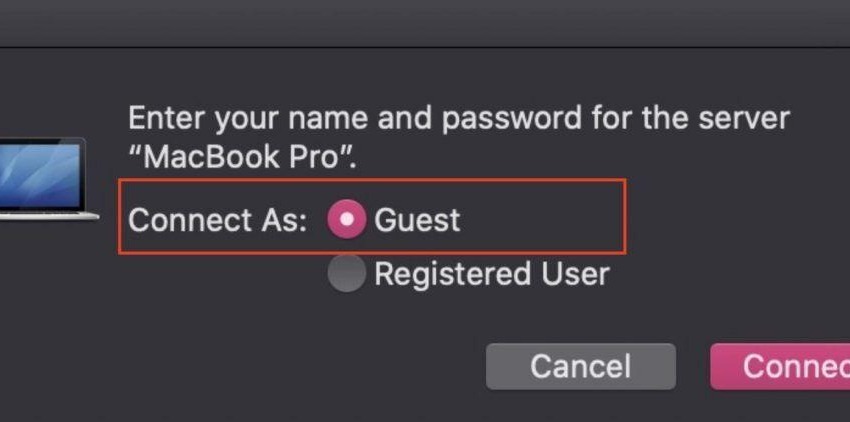Screen dimensions: 850x422
Task: Click the "Guest" text label
Action: (x=417, y=219)
